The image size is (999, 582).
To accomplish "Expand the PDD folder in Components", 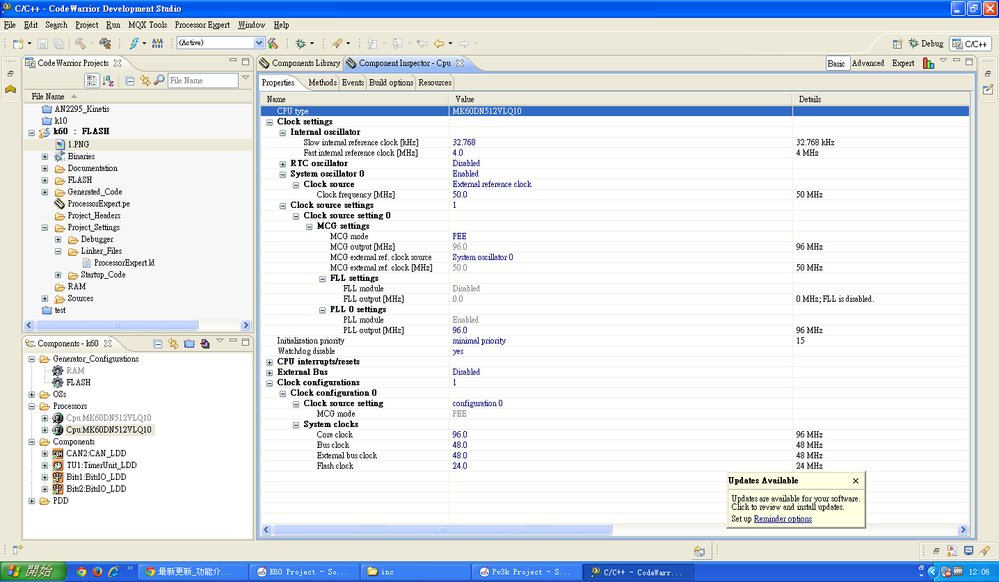I will [x=31, y=501].
